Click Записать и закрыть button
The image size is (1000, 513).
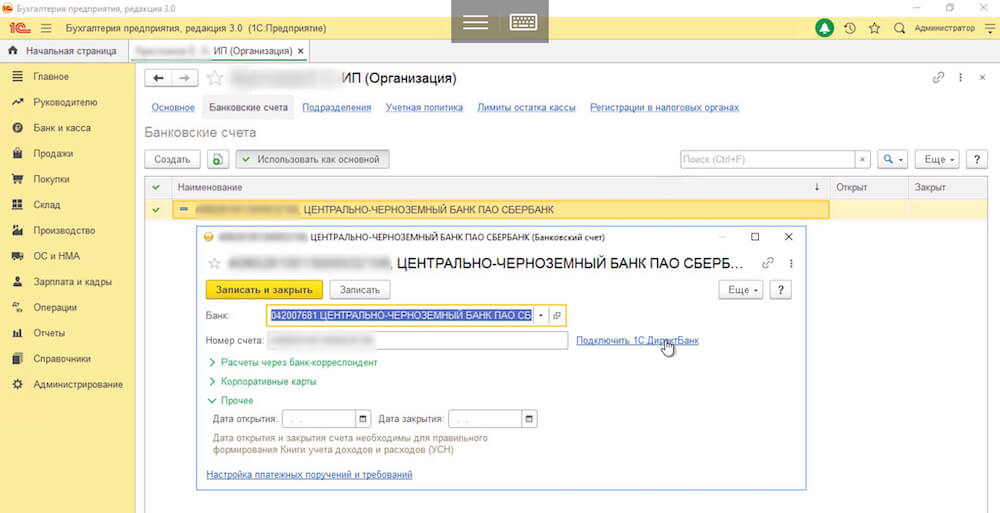(x=264, y=290)
